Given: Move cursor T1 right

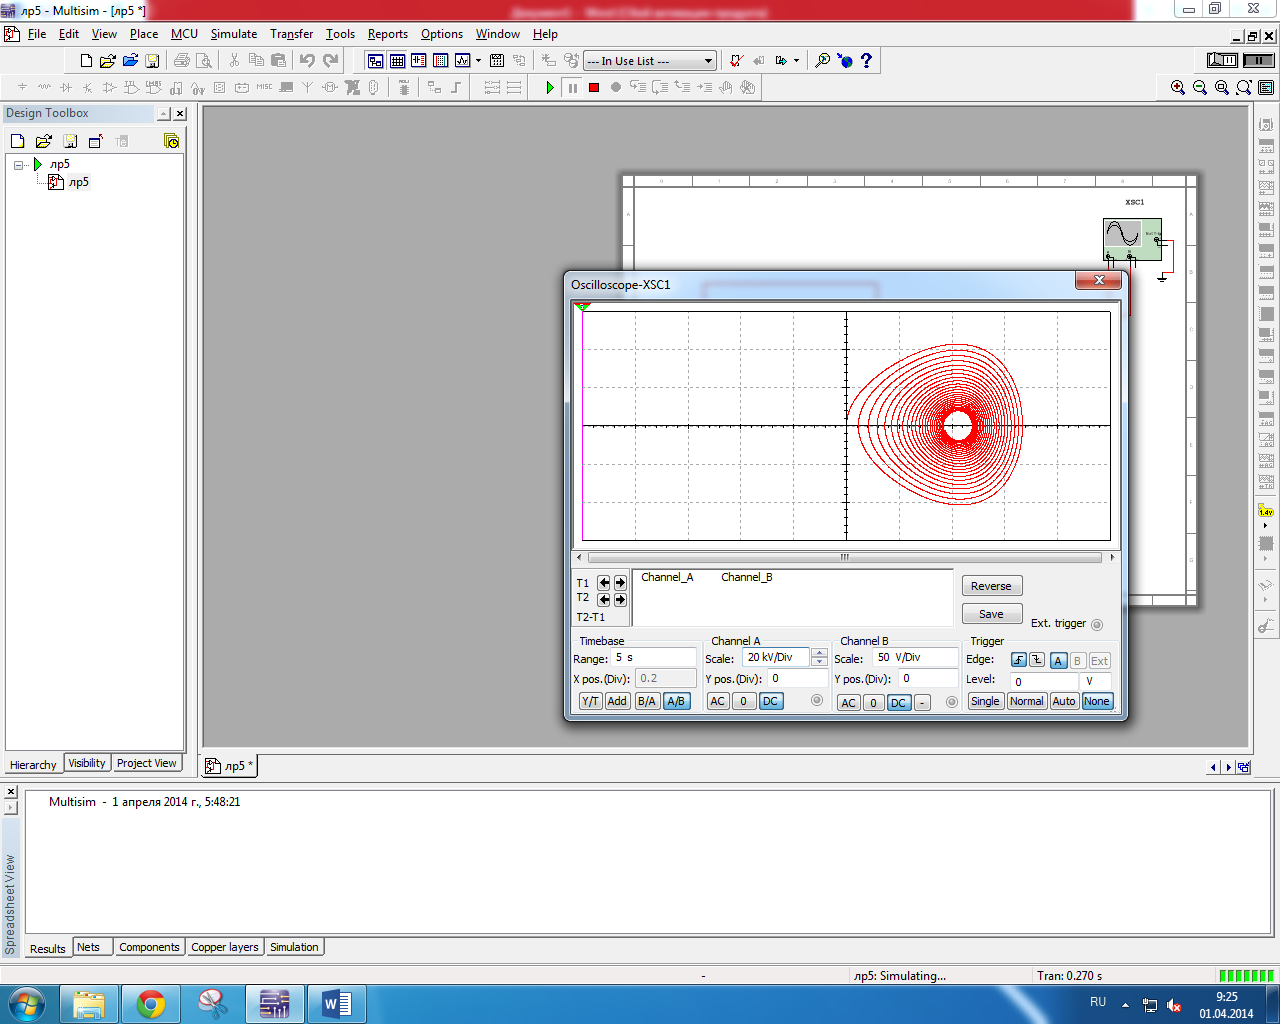Looking at the screenshot, I should click(620, 583).
